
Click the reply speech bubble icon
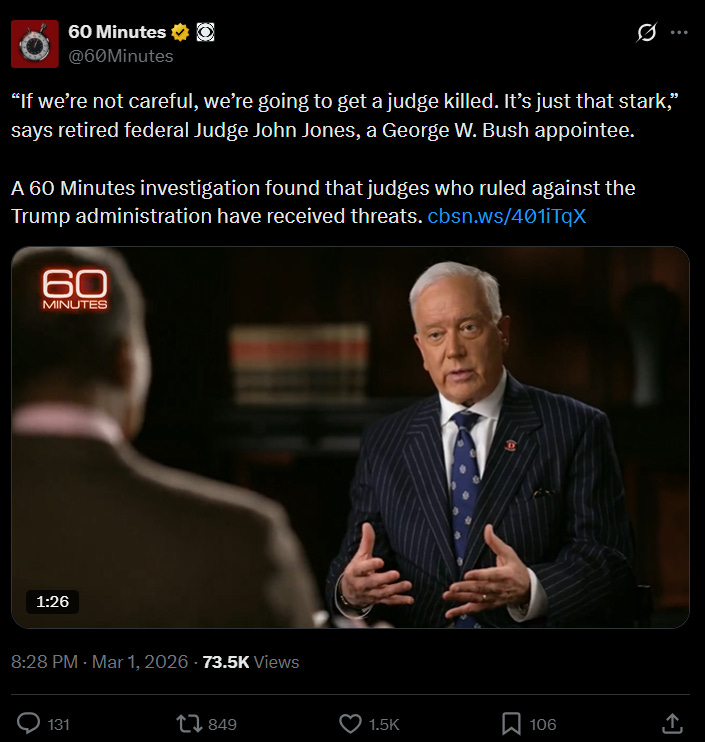click(x=28, y=724)
